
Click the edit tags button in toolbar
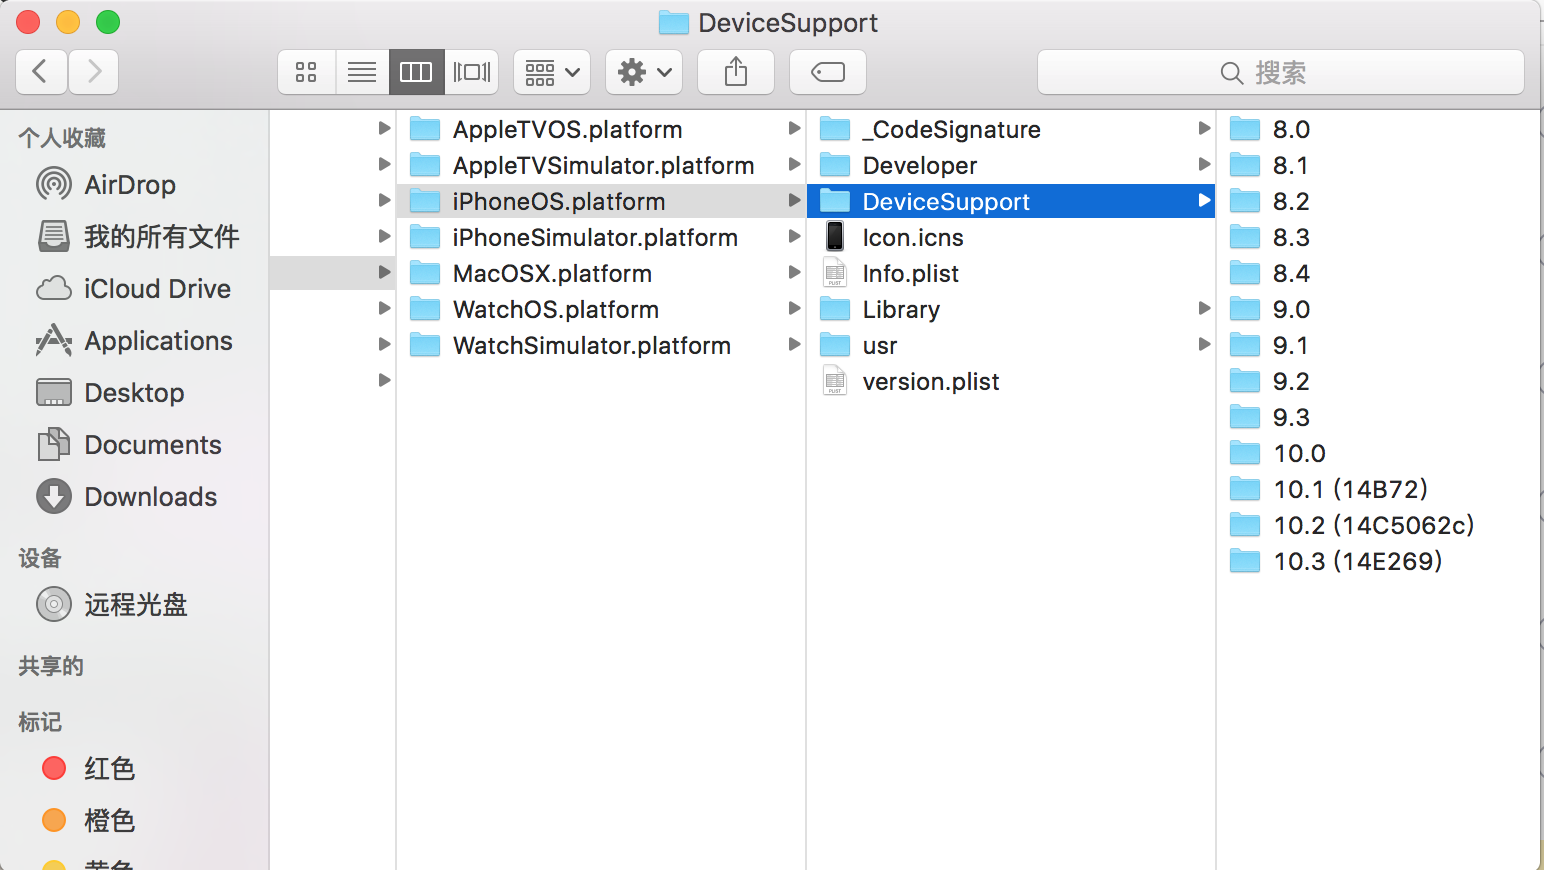(827, 71)
